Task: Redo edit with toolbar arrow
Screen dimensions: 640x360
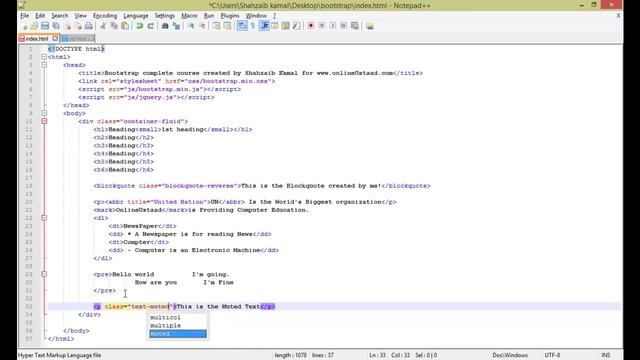Action: click(x=151, y=26)
